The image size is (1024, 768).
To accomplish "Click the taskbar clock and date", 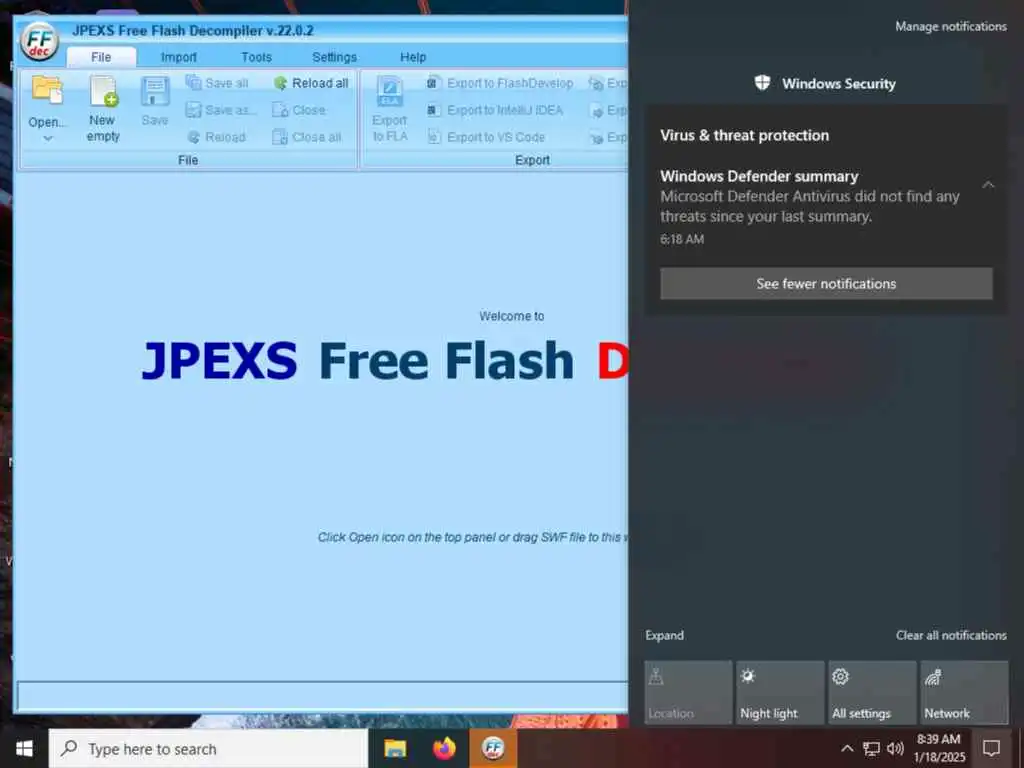I will coord(938,748).
